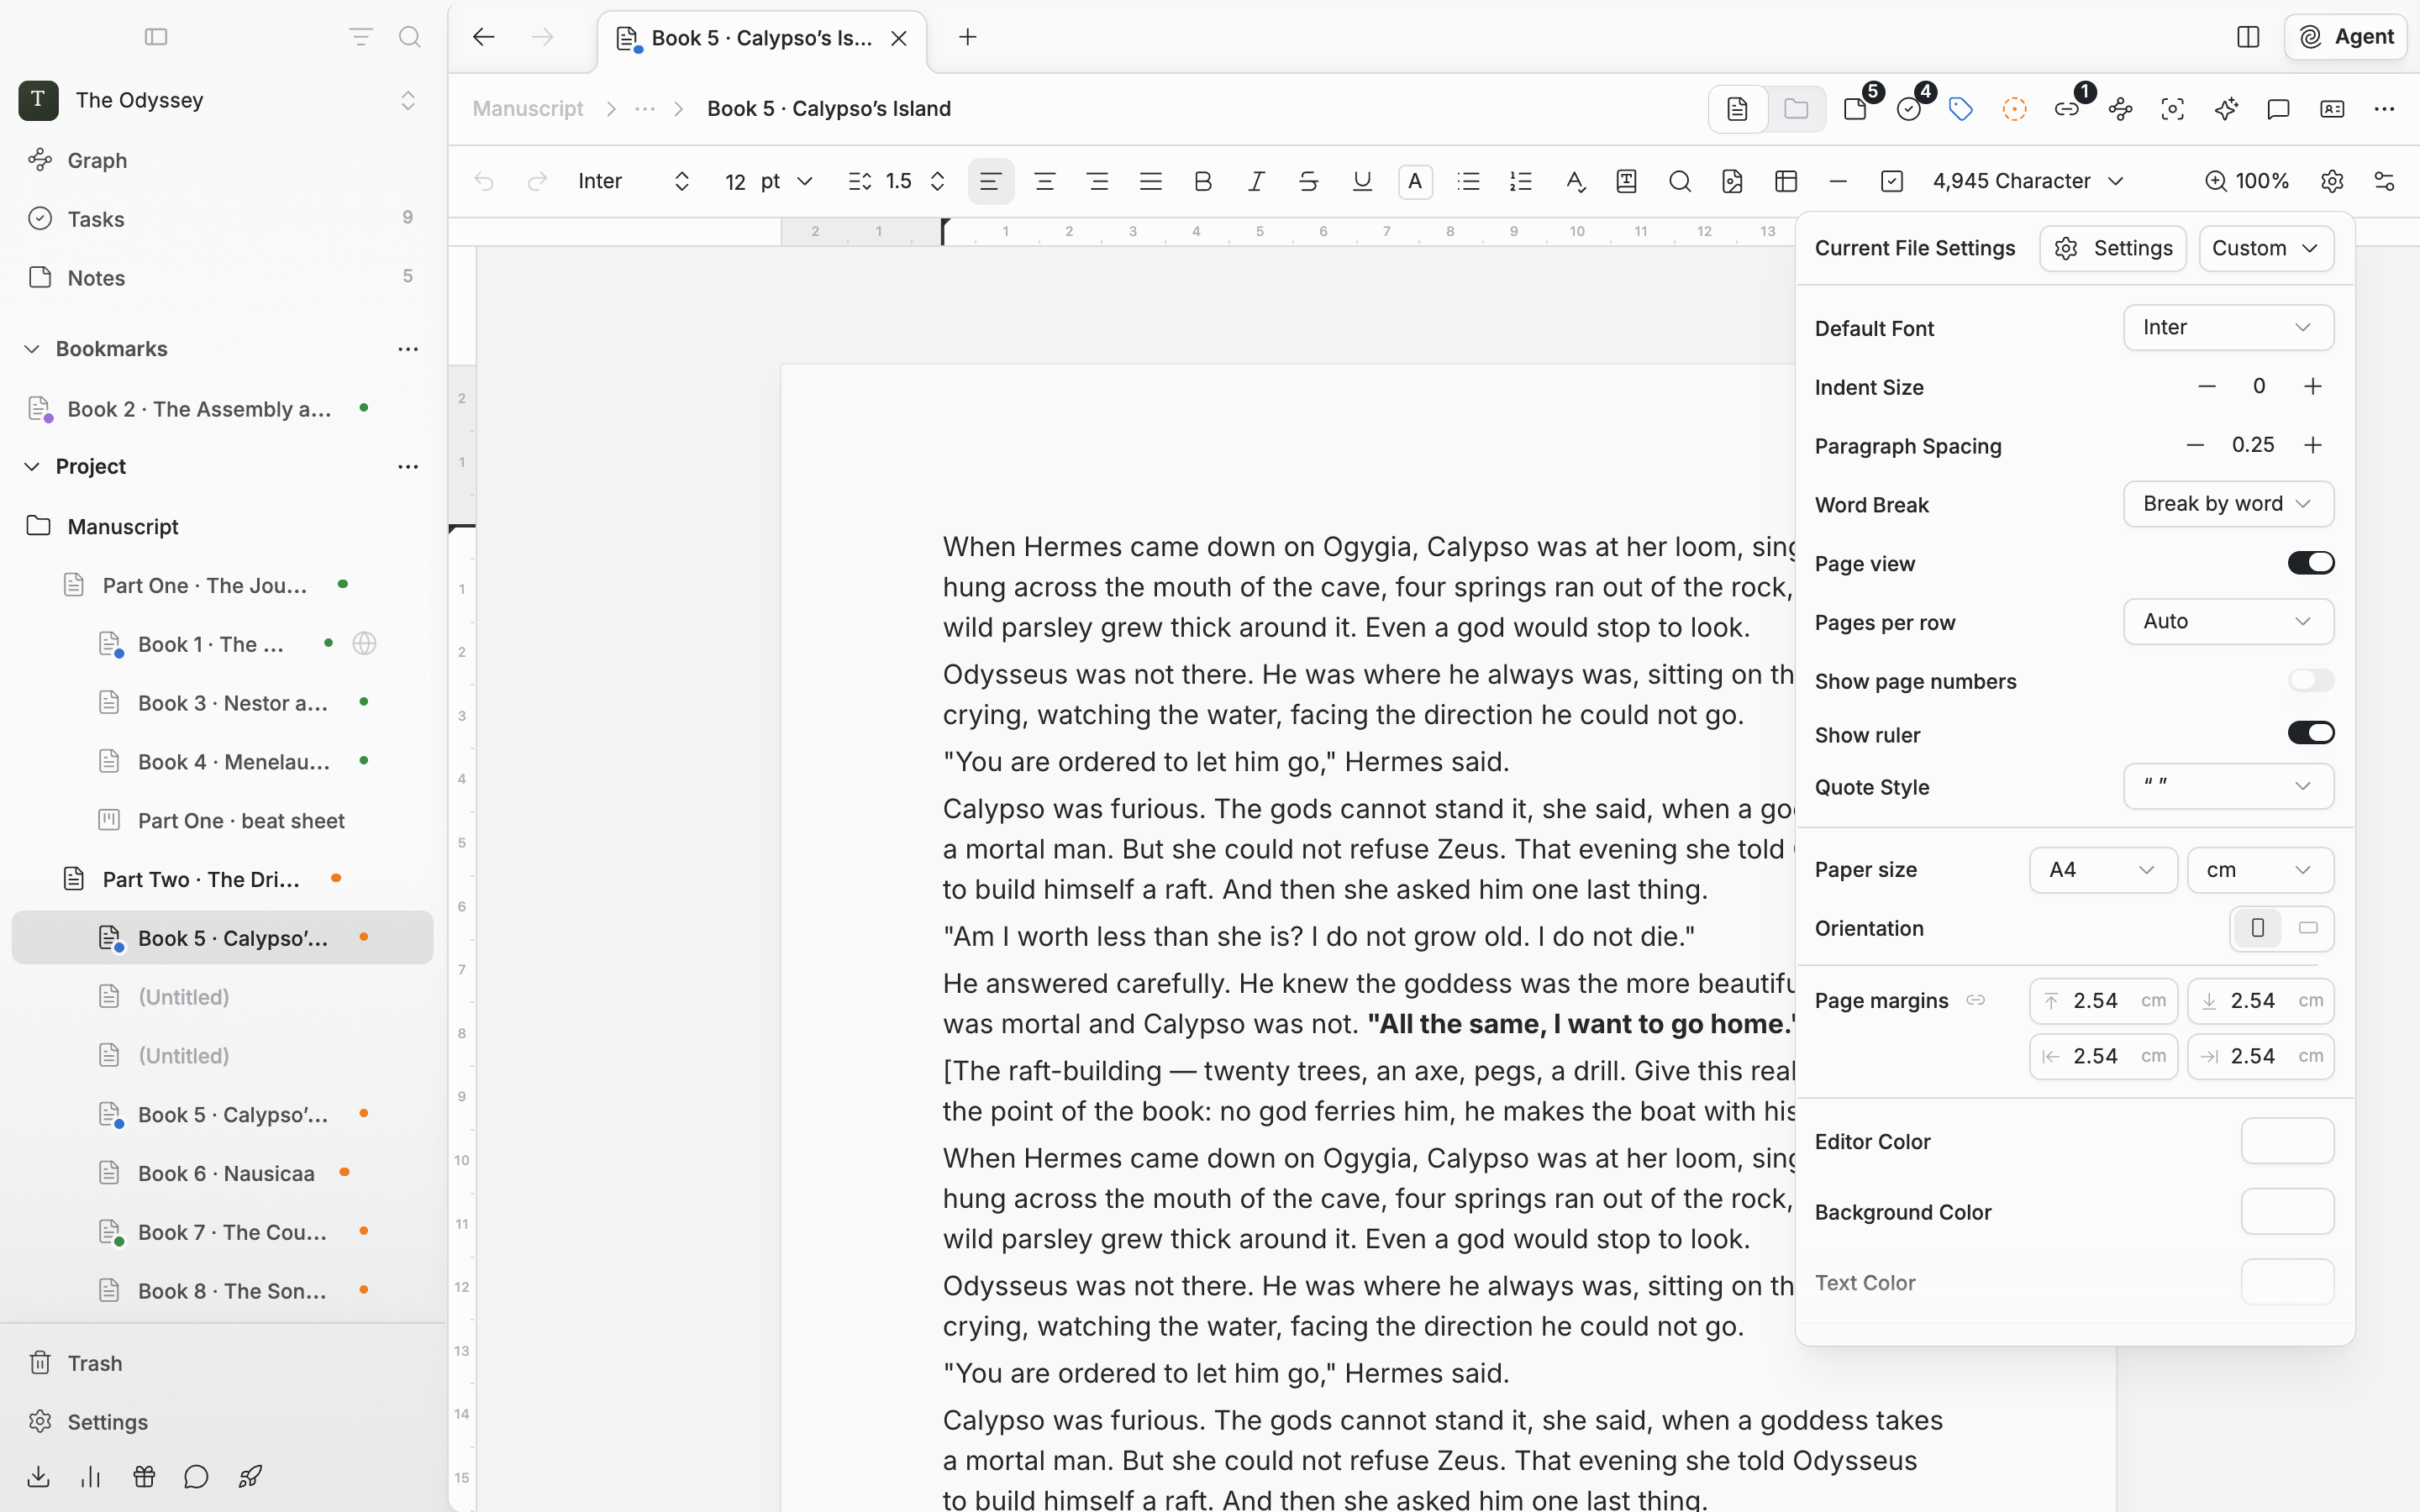The height and width of the screenshot is (1512, 2420).
Task: Select portrait orientation
Action: tap(2258, 928)
